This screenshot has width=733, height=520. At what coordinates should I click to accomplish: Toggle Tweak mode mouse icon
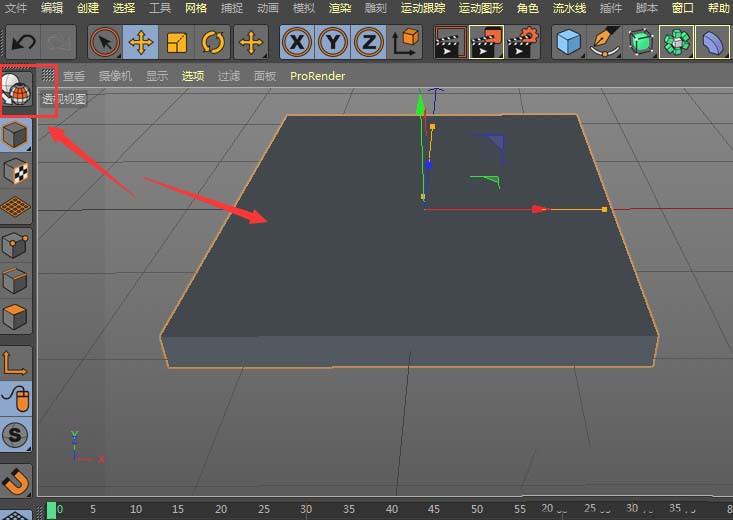point(15,399)
